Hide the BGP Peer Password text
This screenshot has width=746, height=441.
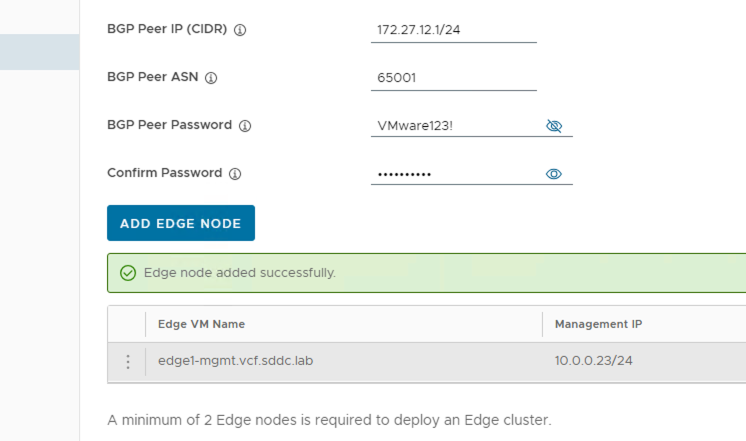click(554, 126)
